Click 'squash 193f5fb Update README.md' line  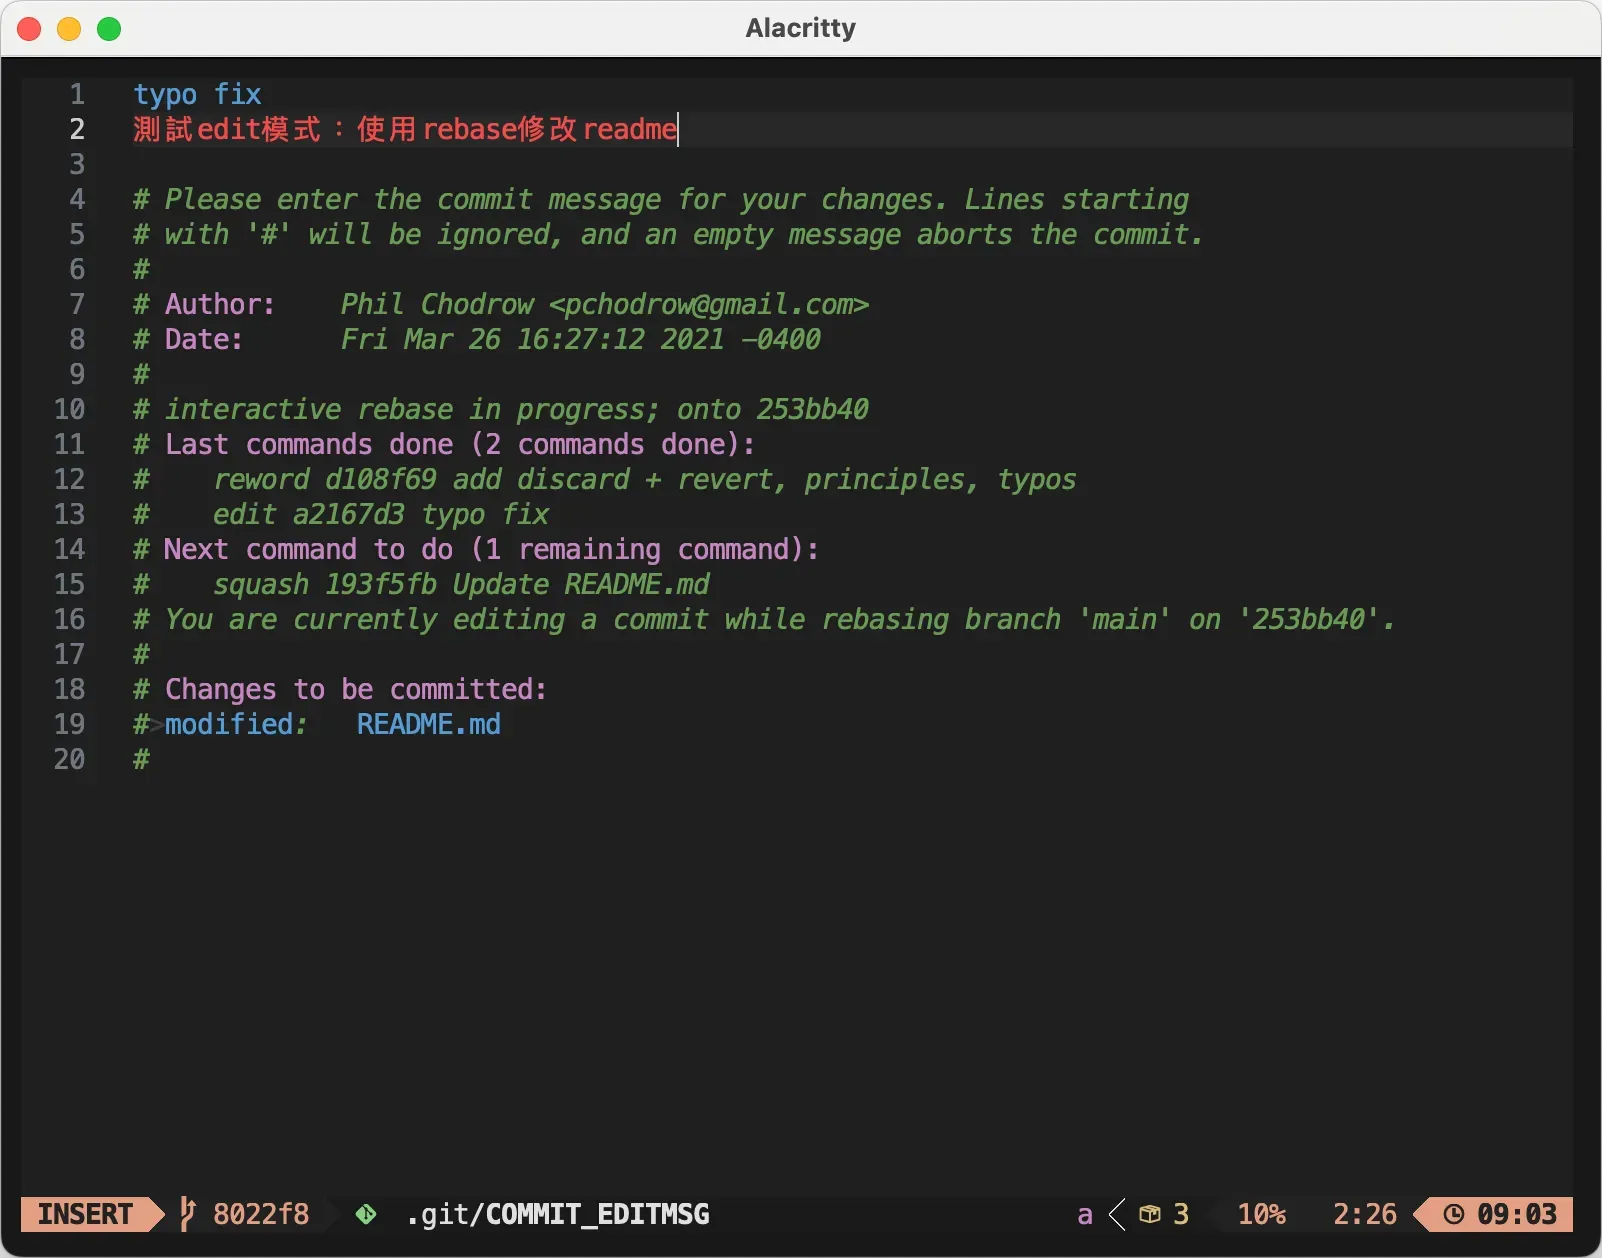click(421, 584)
